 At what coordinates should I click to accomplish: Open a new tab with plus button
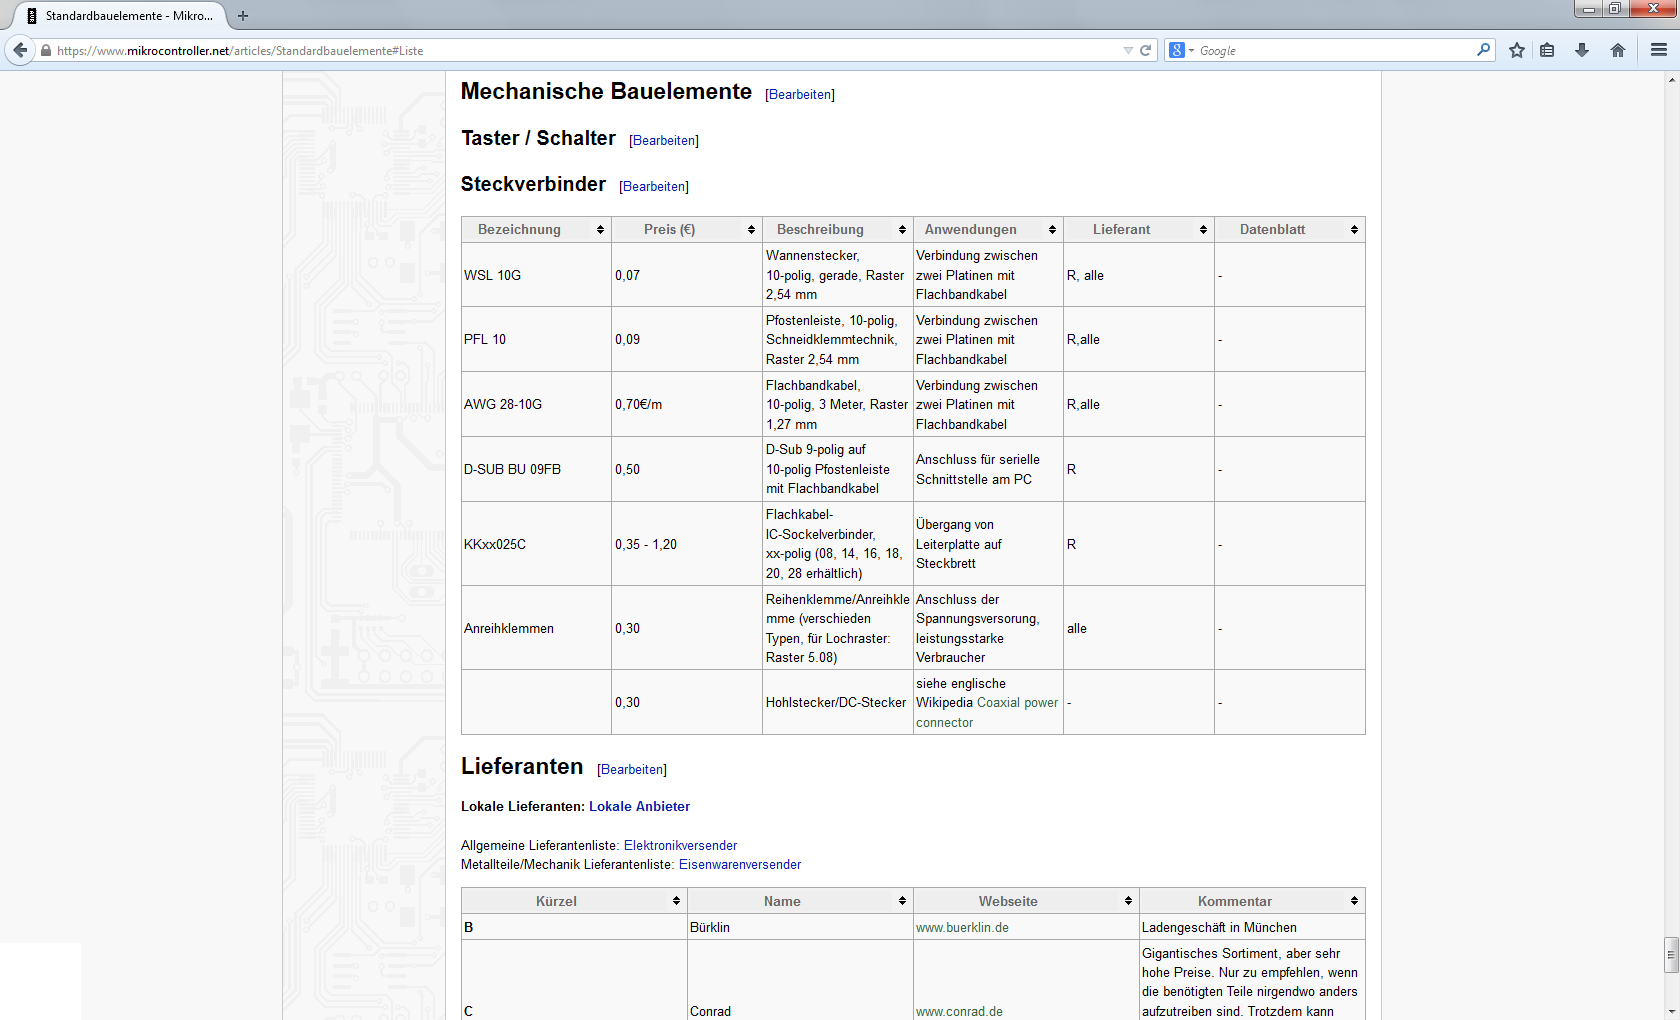point(243,16)
